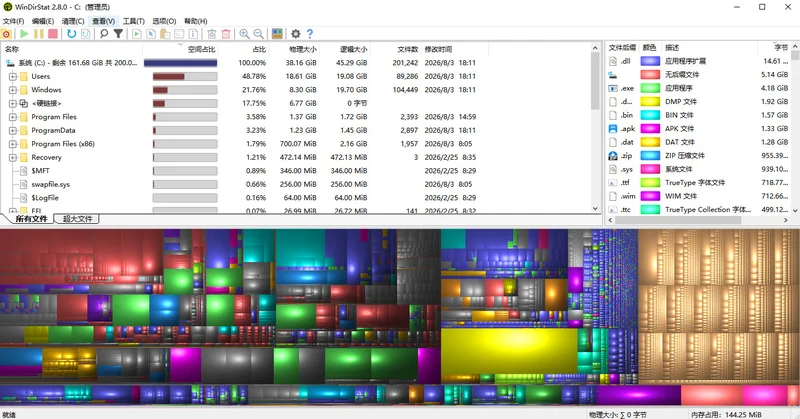This screenshot has height=419, width=800.
Task: Click the refresh selected item icon
Action: pos(86,34)
